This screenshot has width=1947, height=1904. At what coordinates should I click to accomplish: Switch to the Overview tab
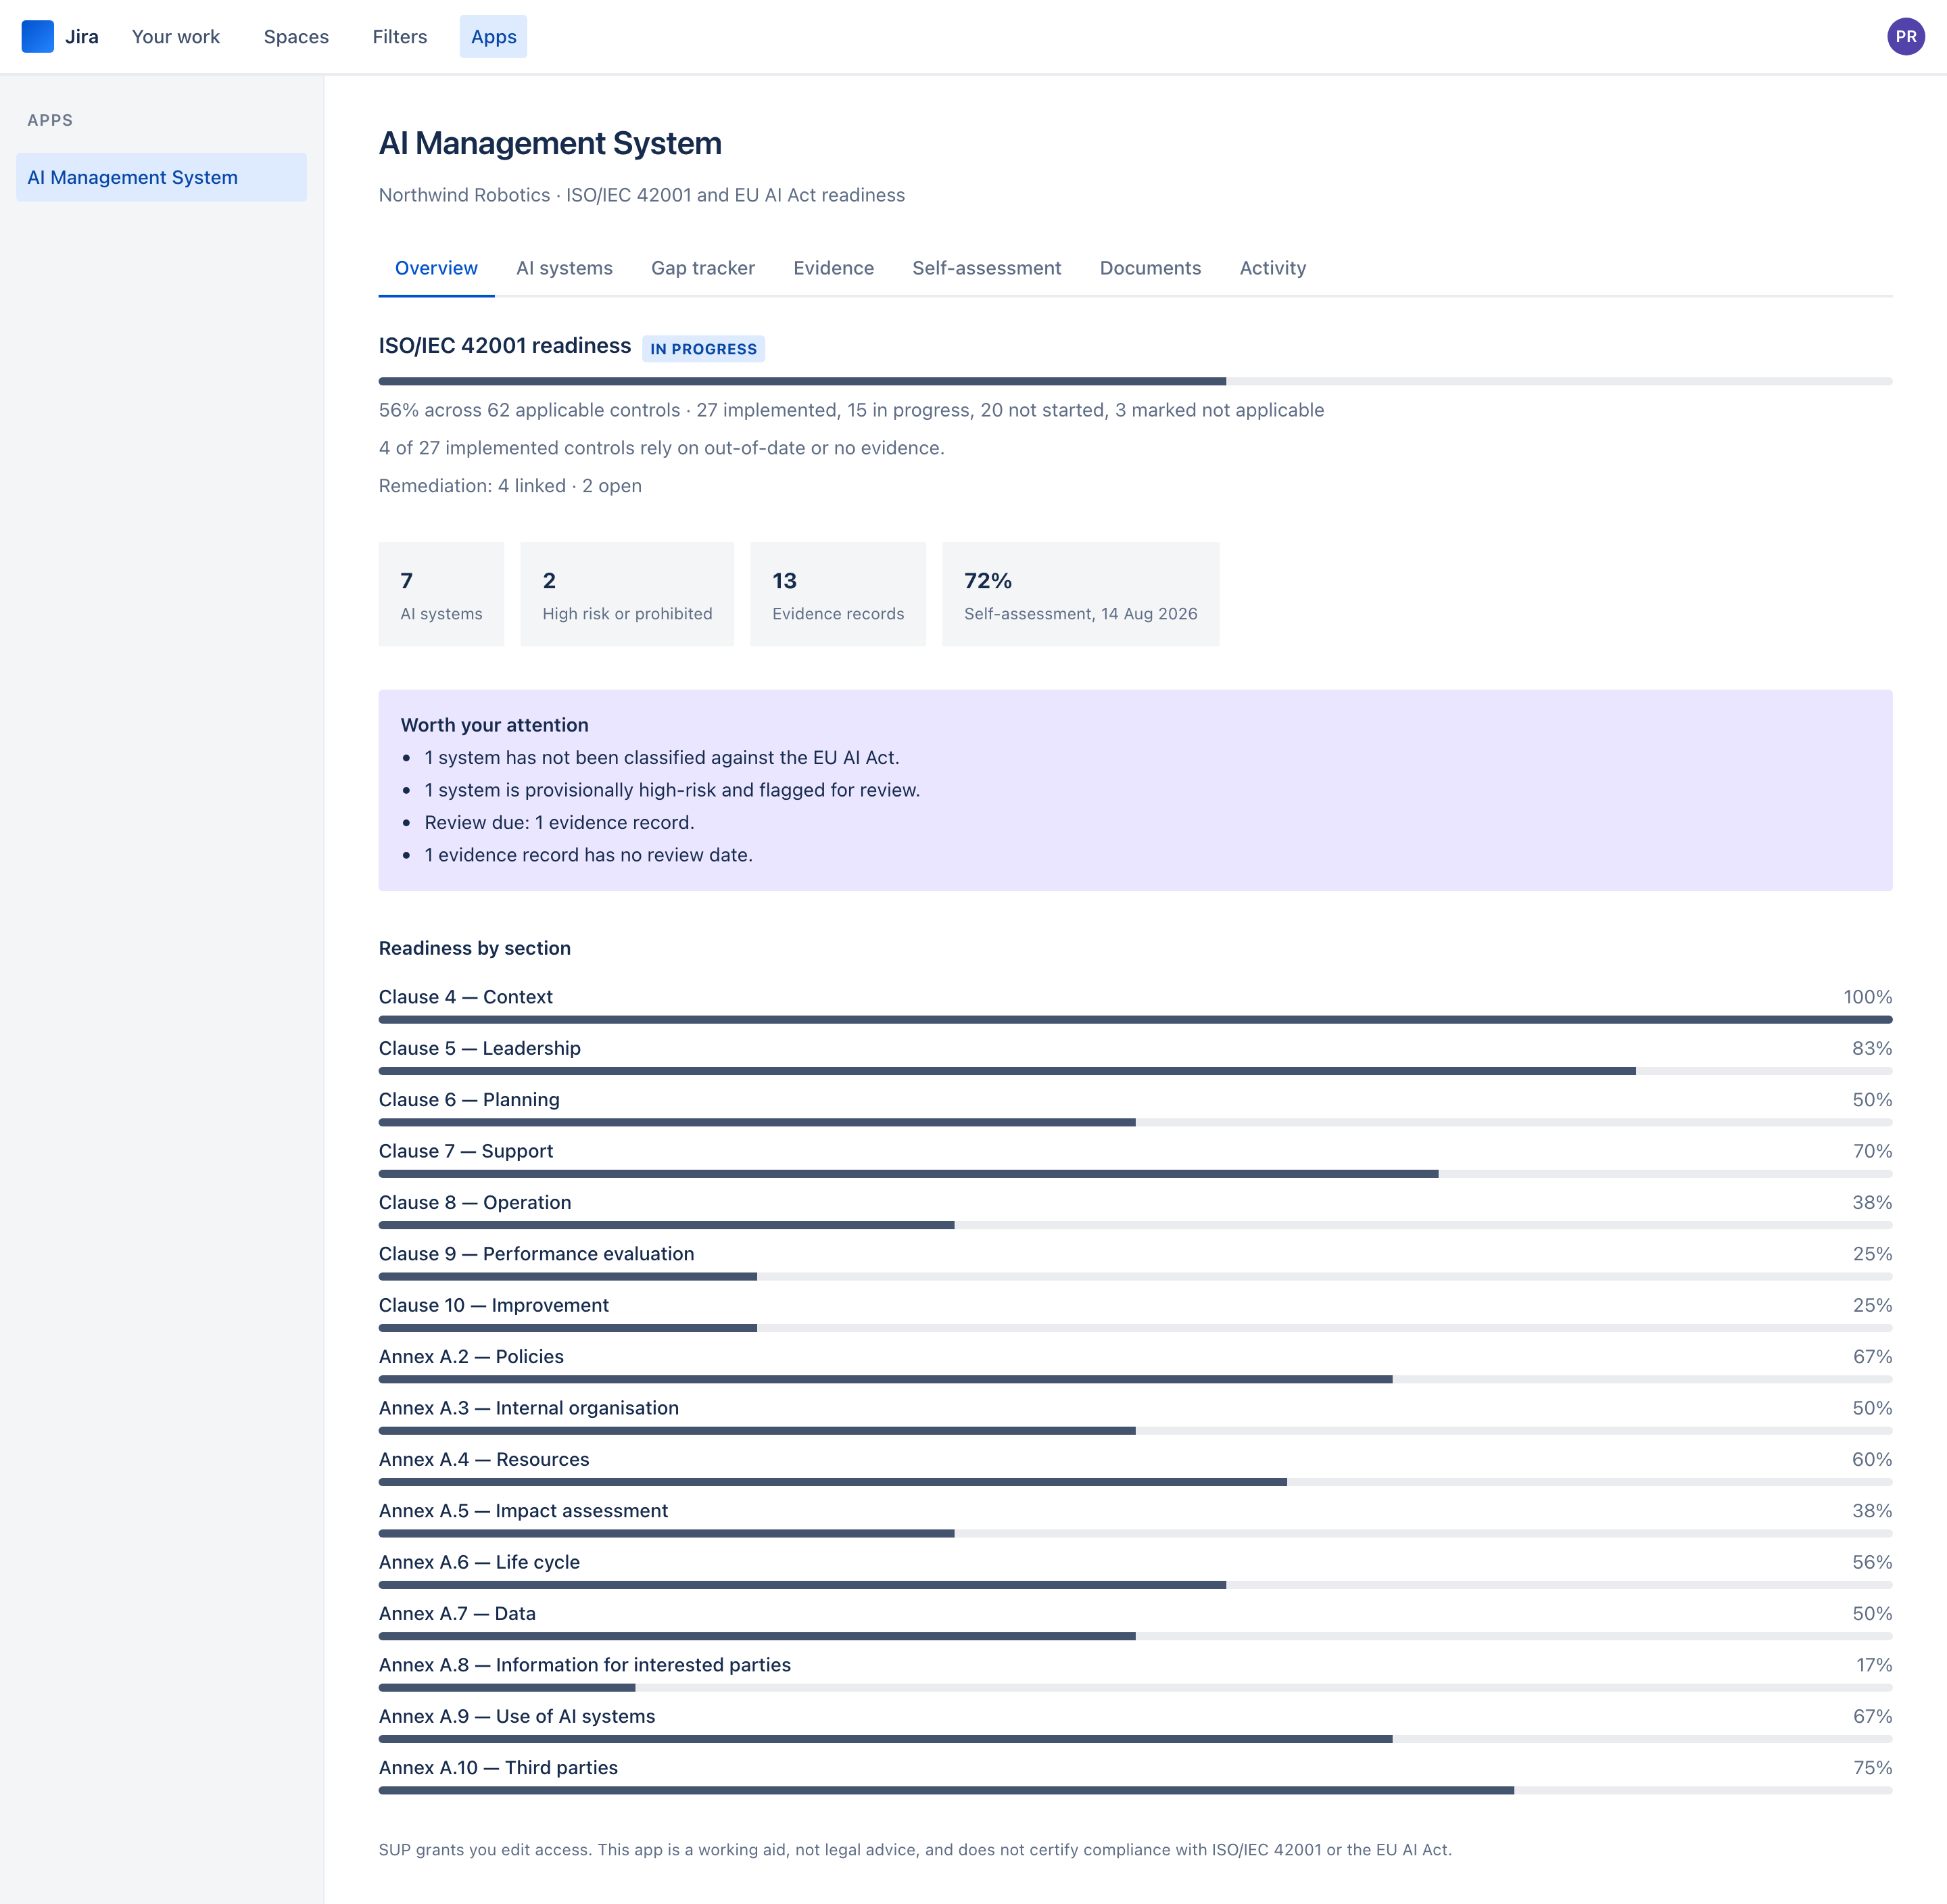[x=436, y=268]
